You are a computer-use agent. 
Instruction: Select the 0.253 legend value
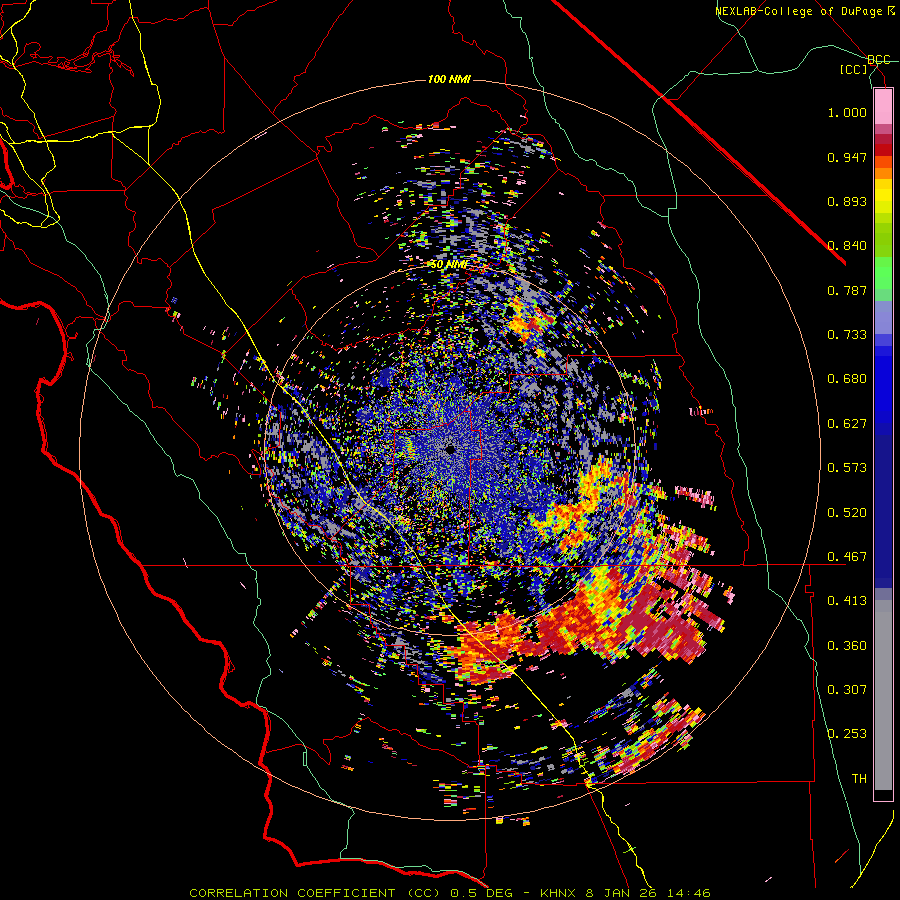[847, 734]
